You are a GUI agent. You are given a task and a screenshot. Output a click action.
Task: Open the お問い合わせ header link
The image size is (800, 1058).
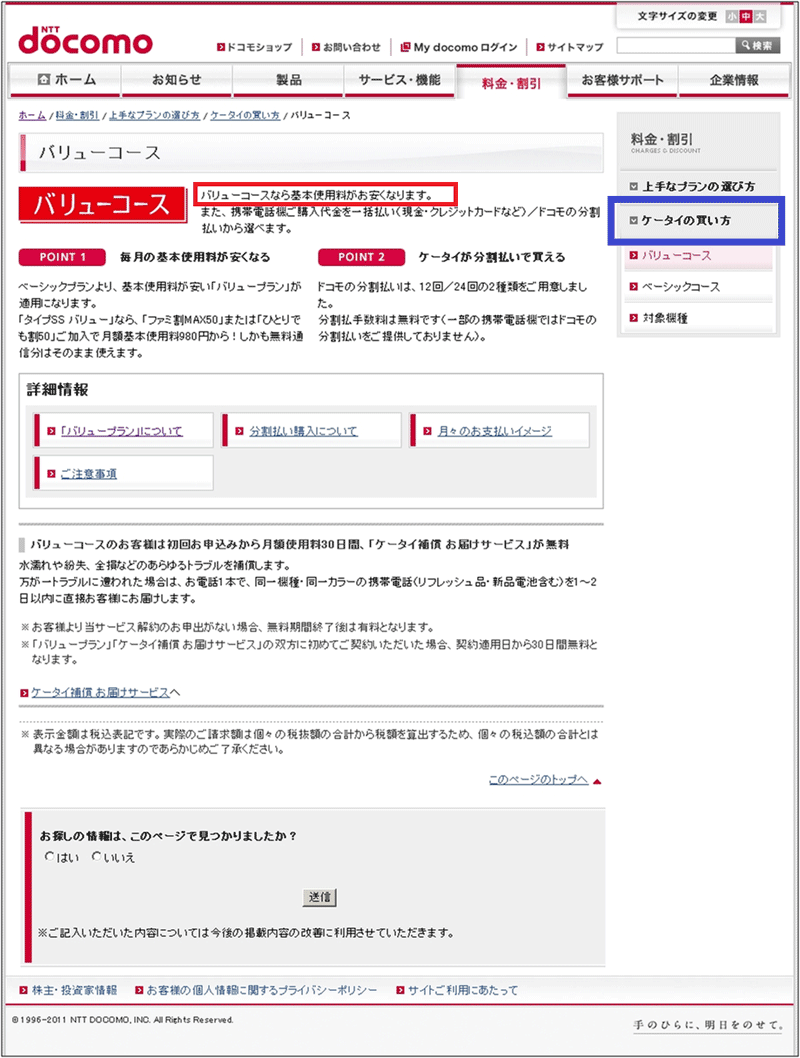pos(346,47)
